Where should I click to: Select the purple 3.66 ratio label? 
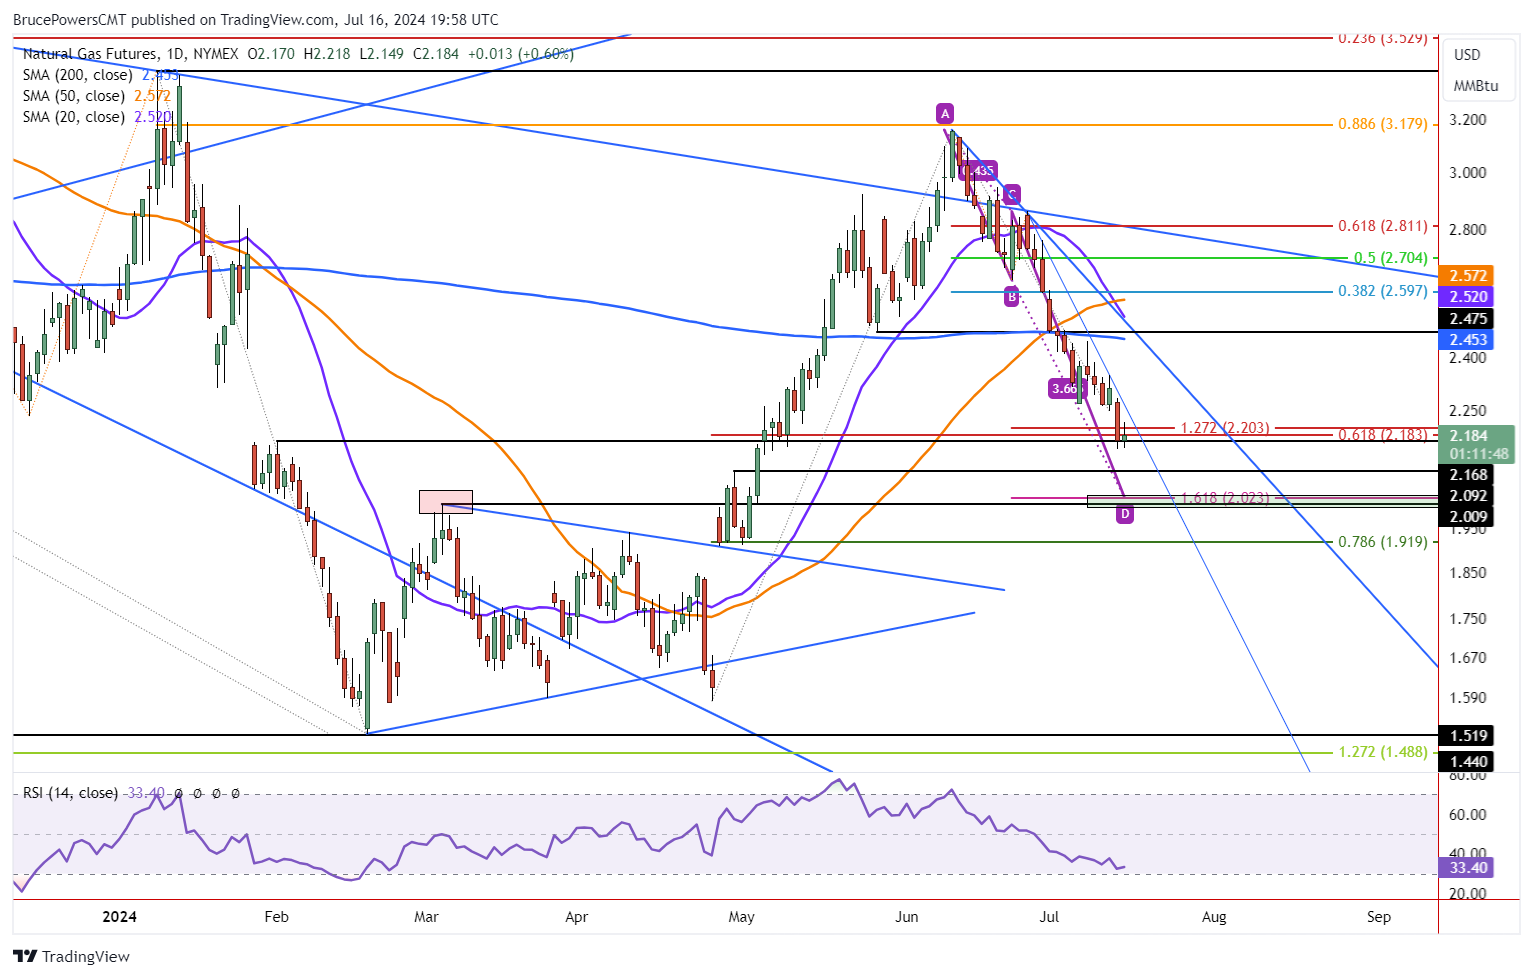click(1066, 388)
